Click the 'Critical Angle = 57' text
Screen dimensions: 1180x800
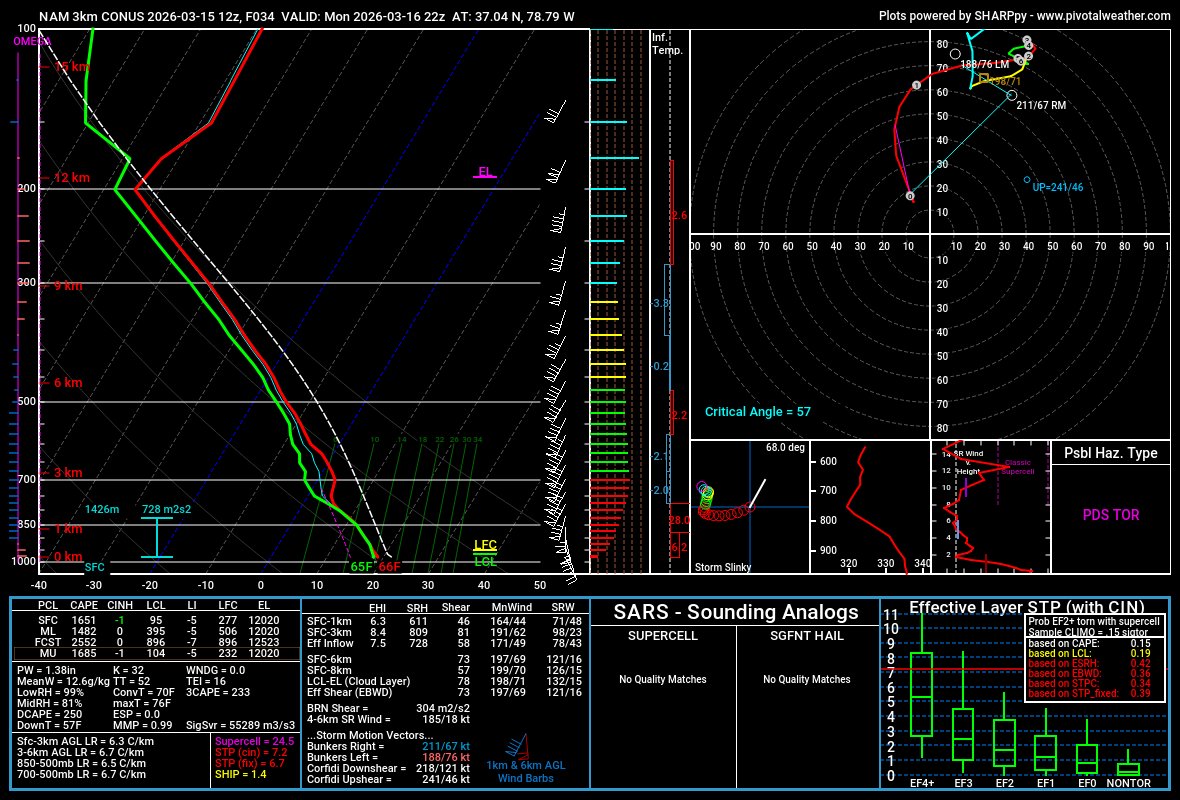click(x=758, y=412)
